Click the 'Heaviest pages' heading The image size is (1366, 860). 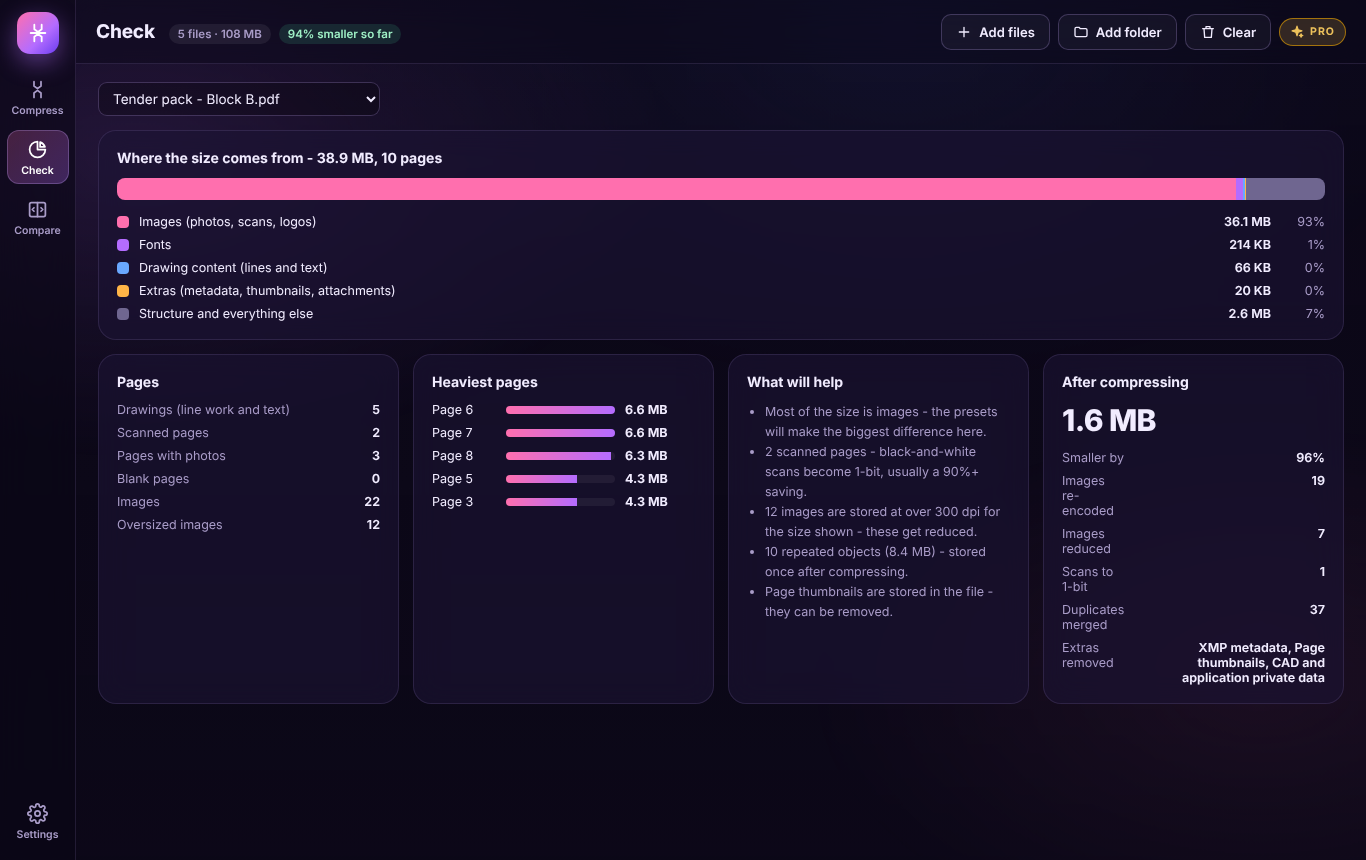tap(485, 382)
